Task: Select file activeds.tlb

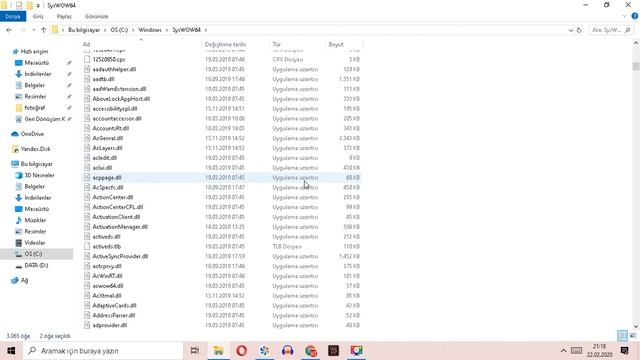Action: (x=106, y=247)
